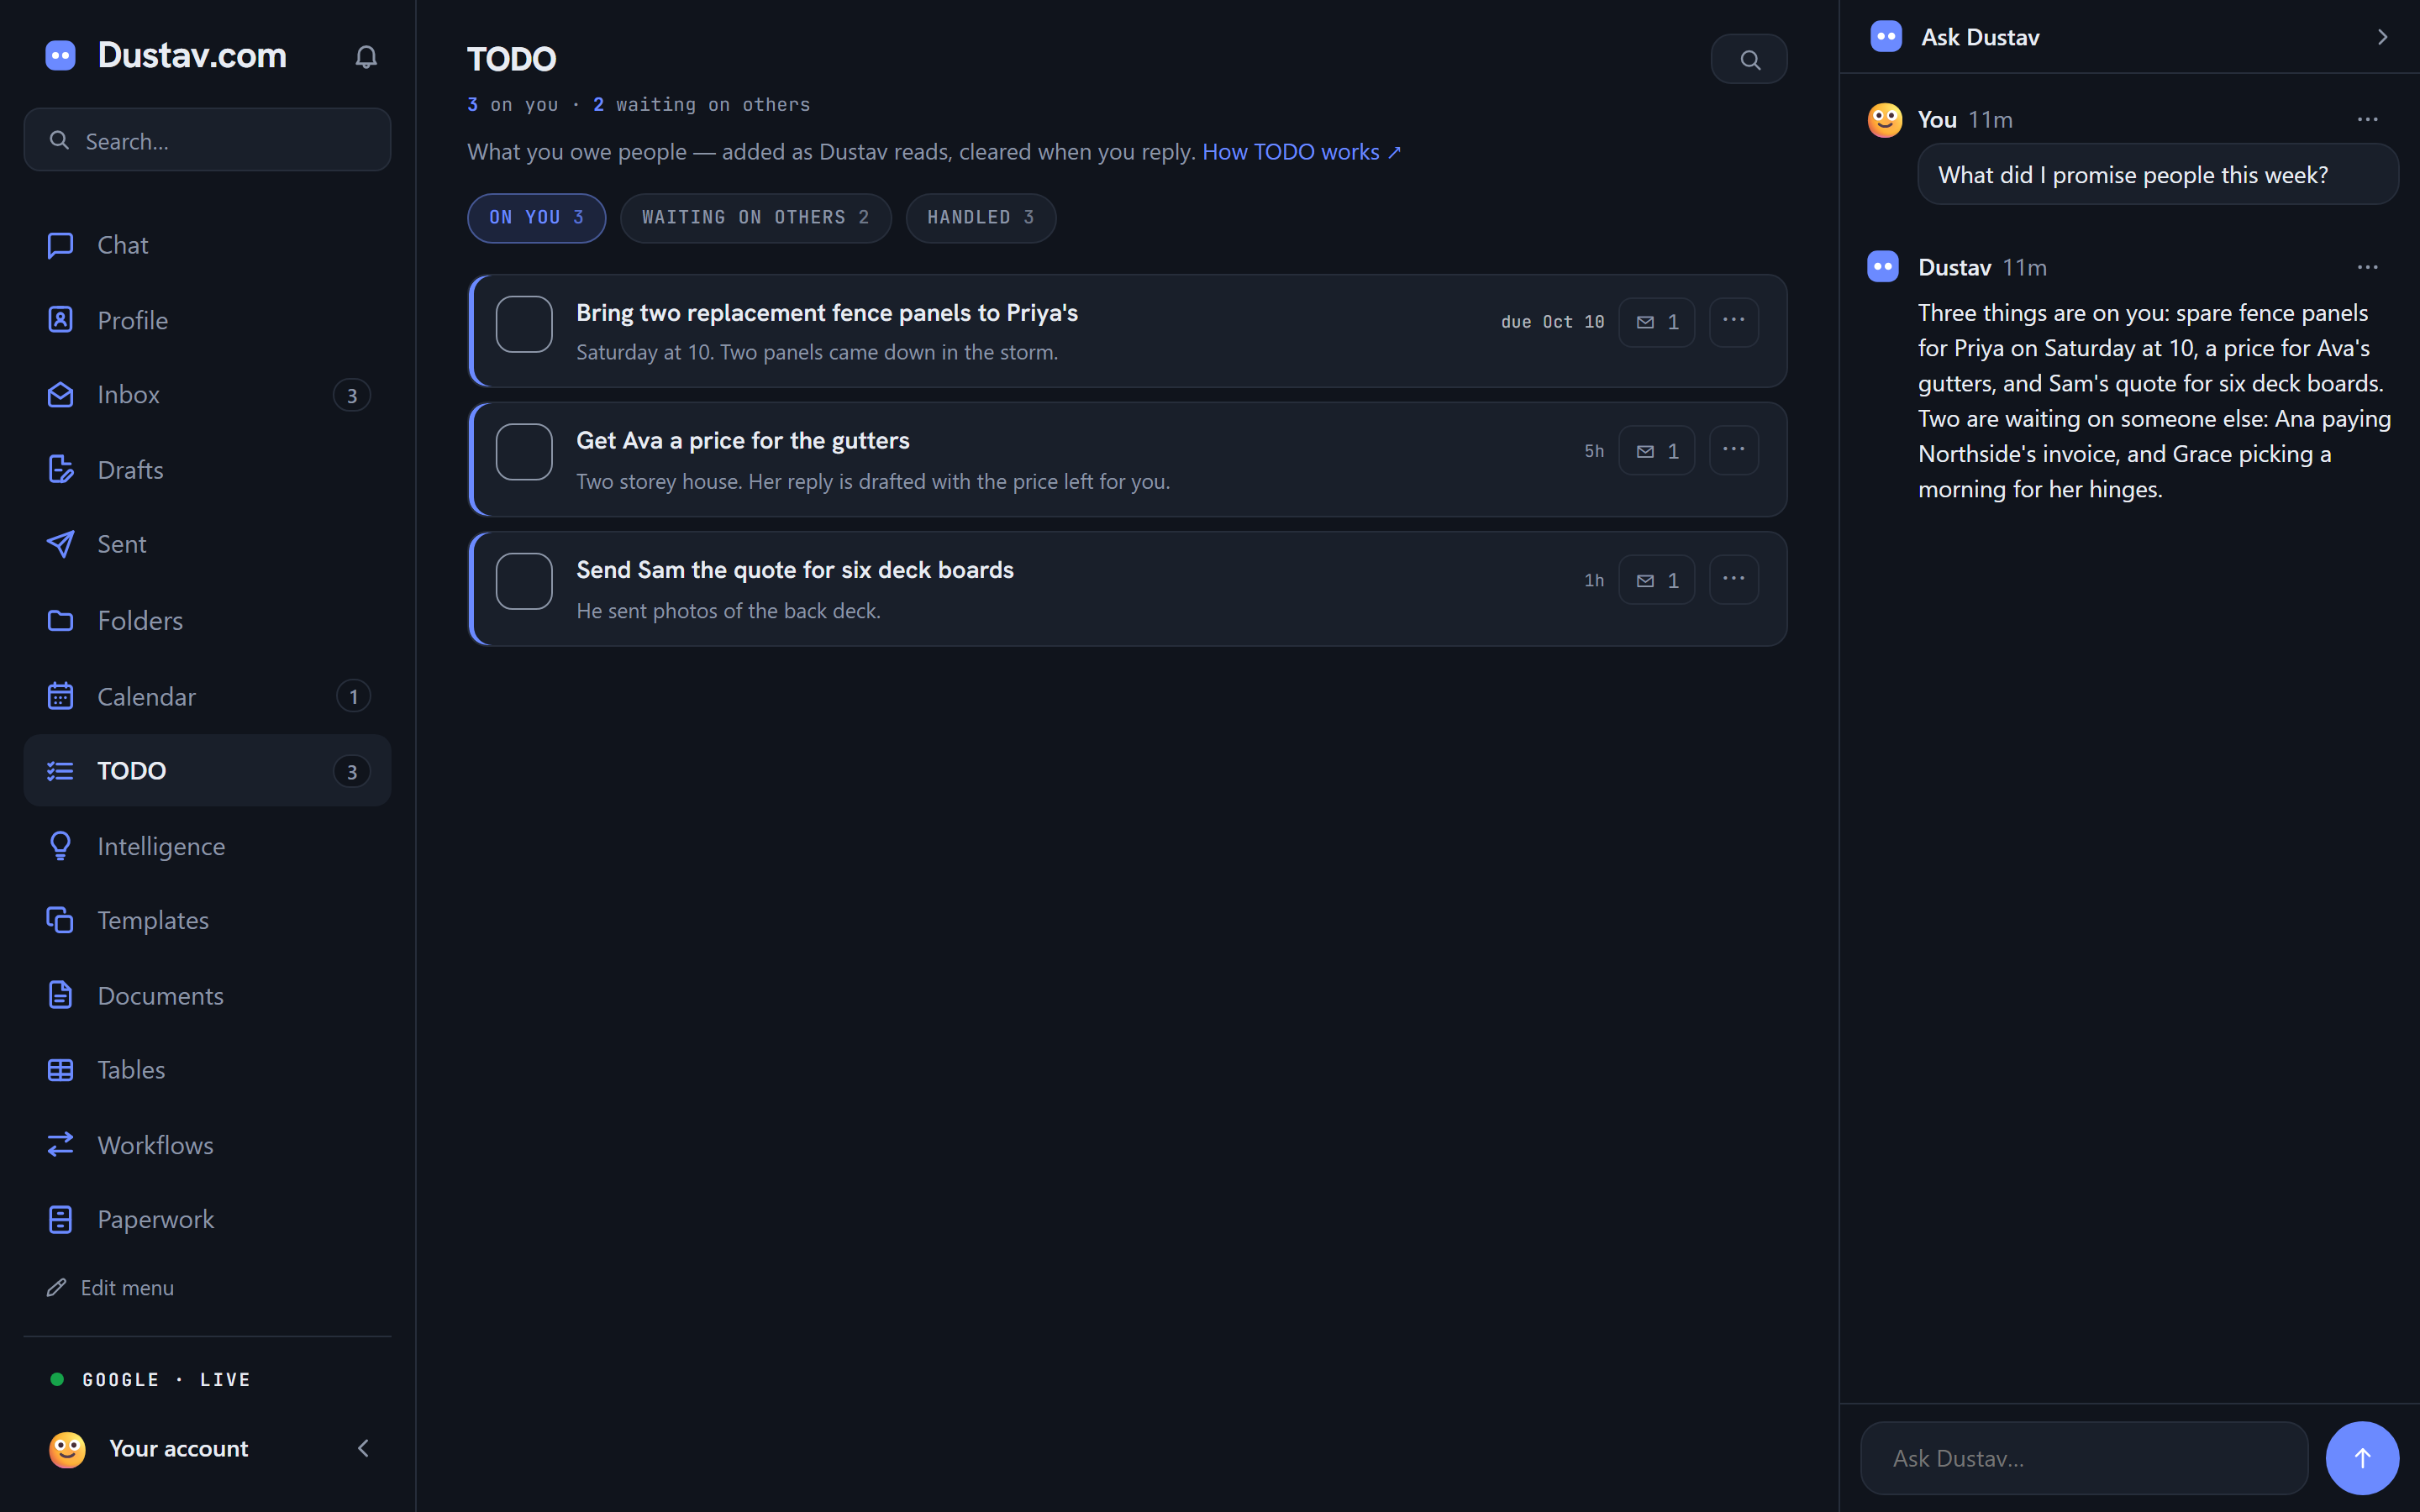This screenshot has width=2420, height=1512.
Task: Collapse sidebar via Your account chevron
Action: click(x=364, y=1448)
